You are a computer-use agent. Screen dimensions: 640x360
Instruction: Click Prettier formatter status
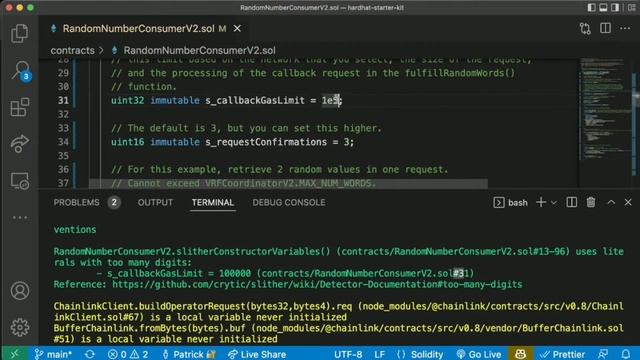pos(562,354)
